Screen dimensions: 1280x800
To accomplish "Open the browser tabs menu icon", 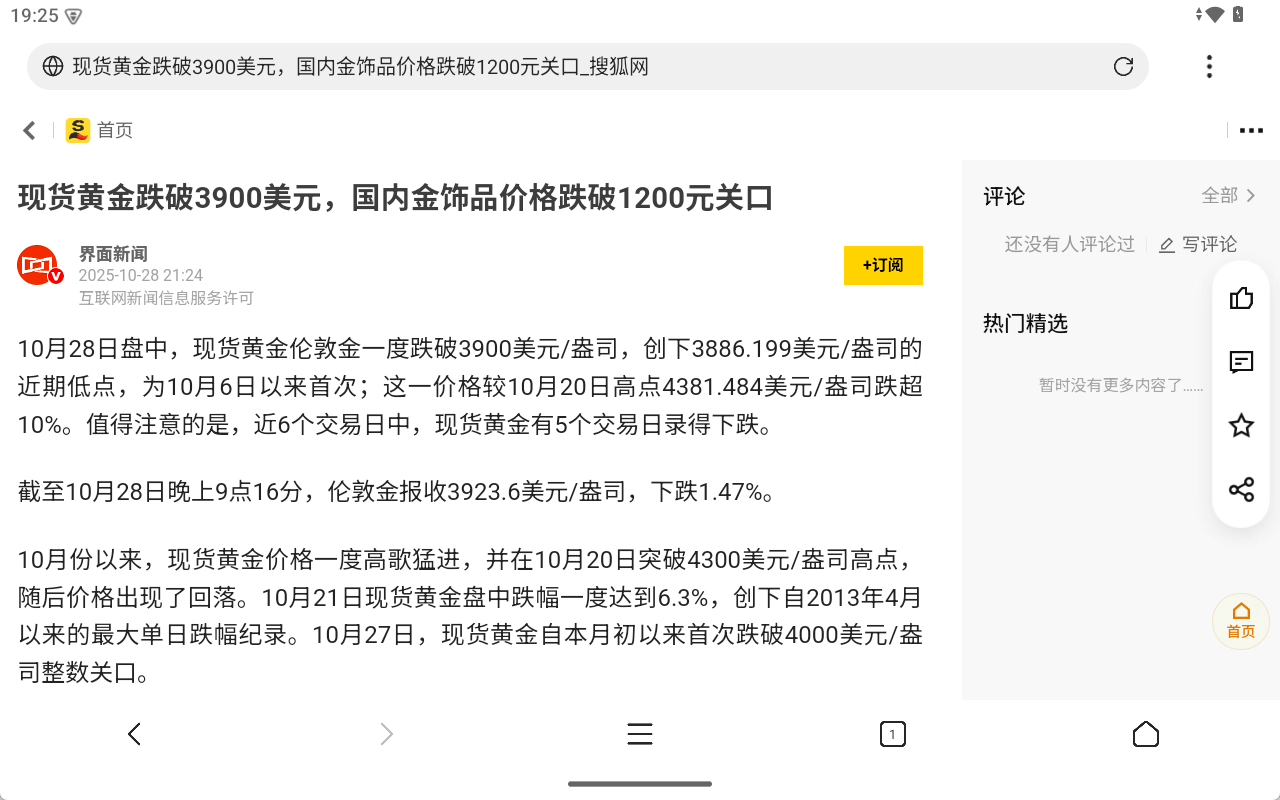I will (639, 733).
